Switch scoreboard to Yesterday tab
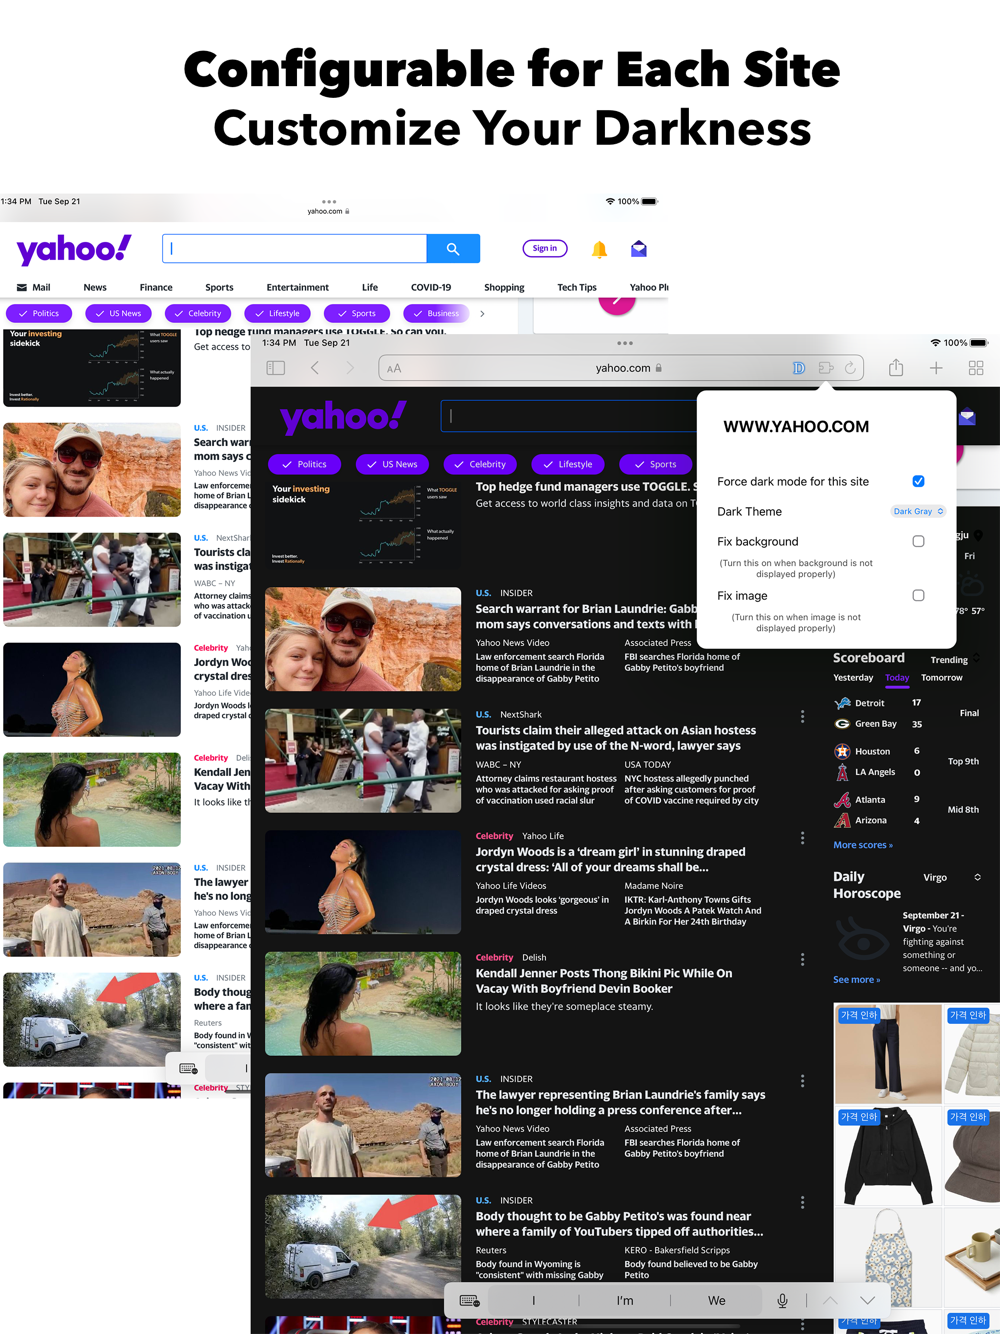The height and width of the screenshot is (1334, 1000). pos(853,677)
